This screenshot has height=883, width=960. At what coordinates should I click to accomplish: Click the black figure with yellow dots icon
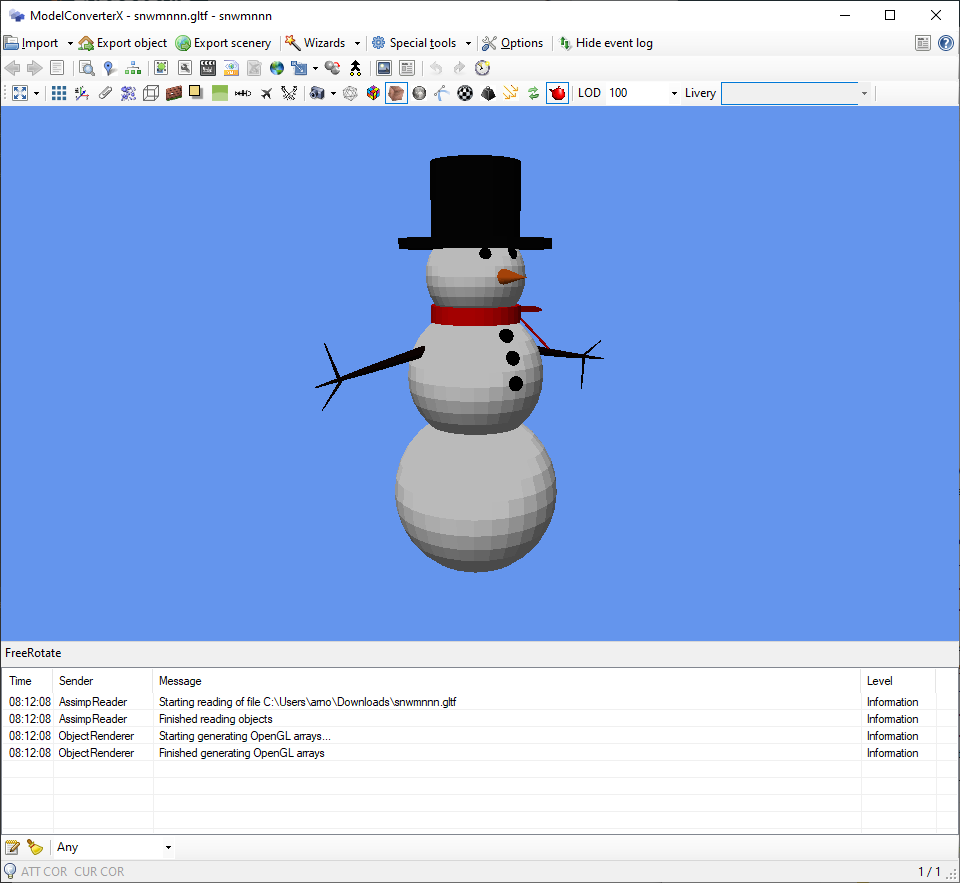tap(355, 68)
